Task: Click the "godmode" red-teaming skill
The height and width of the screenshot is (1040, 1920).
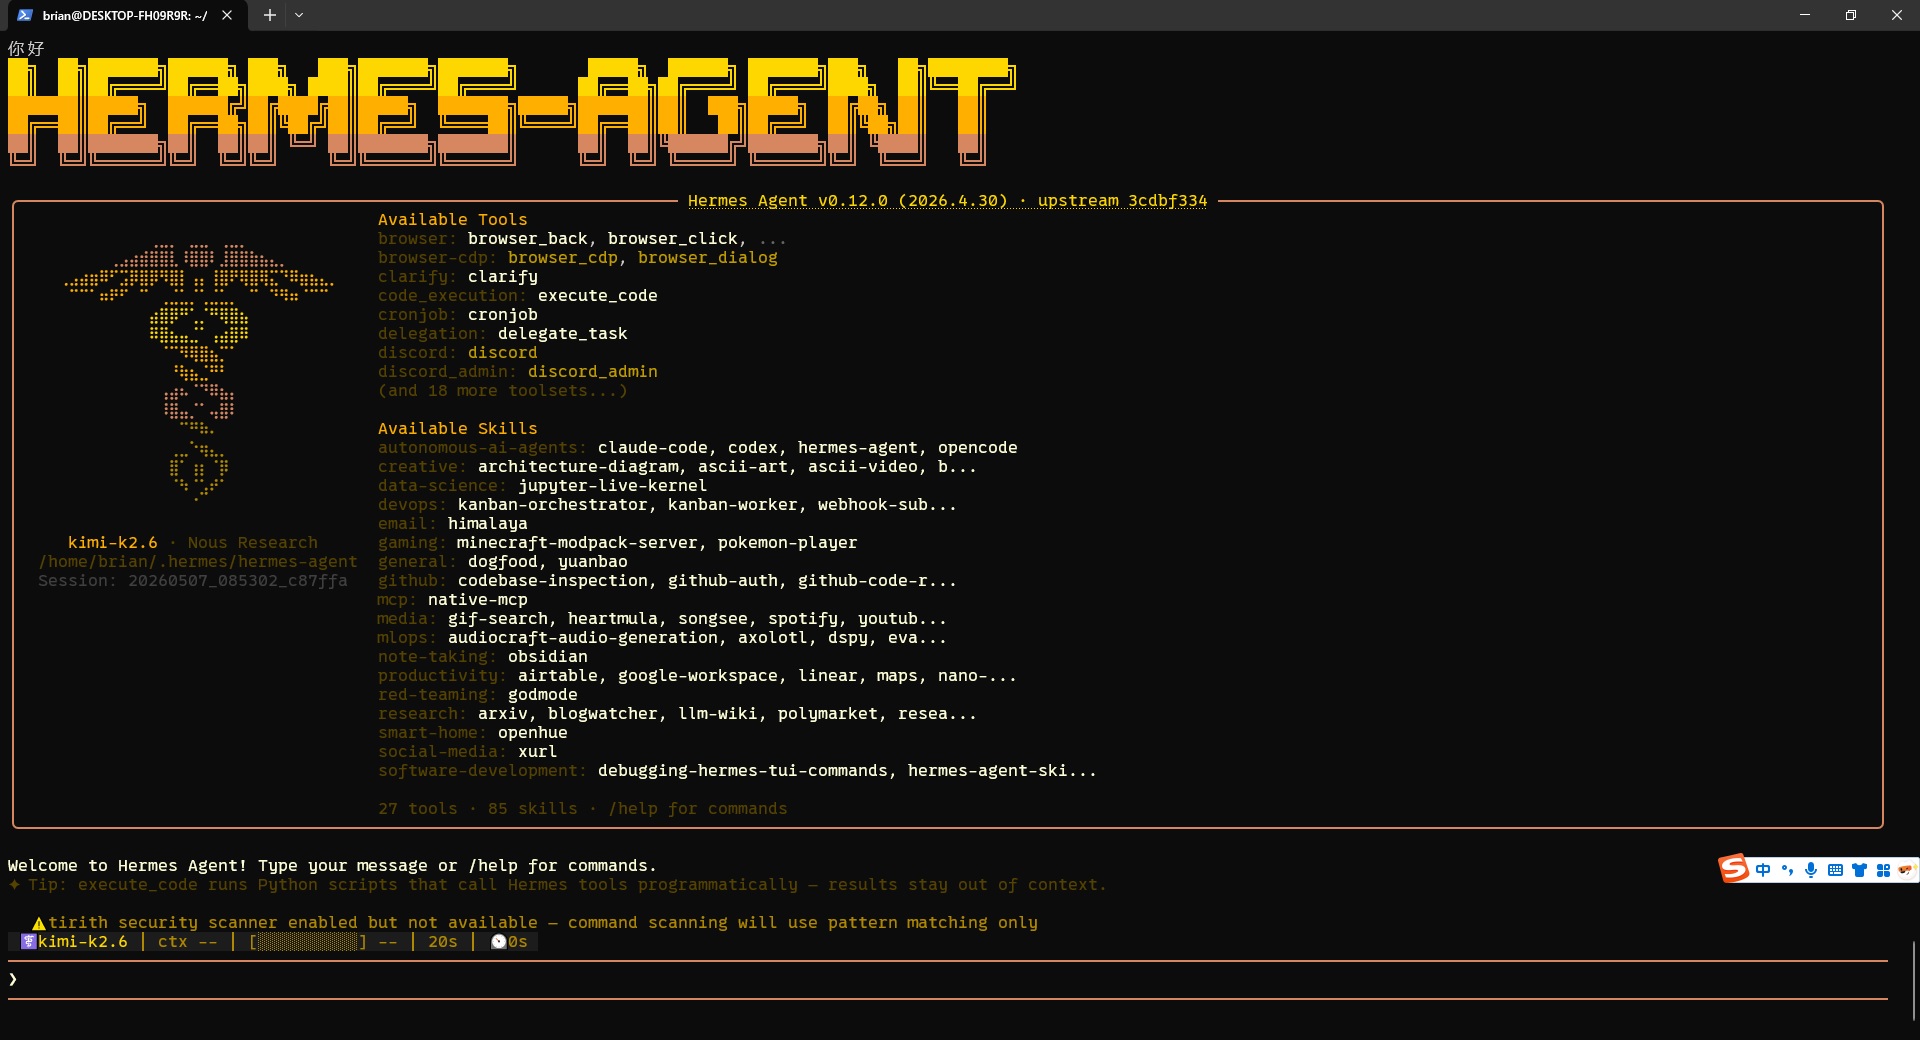Action: tap(542, 694)
